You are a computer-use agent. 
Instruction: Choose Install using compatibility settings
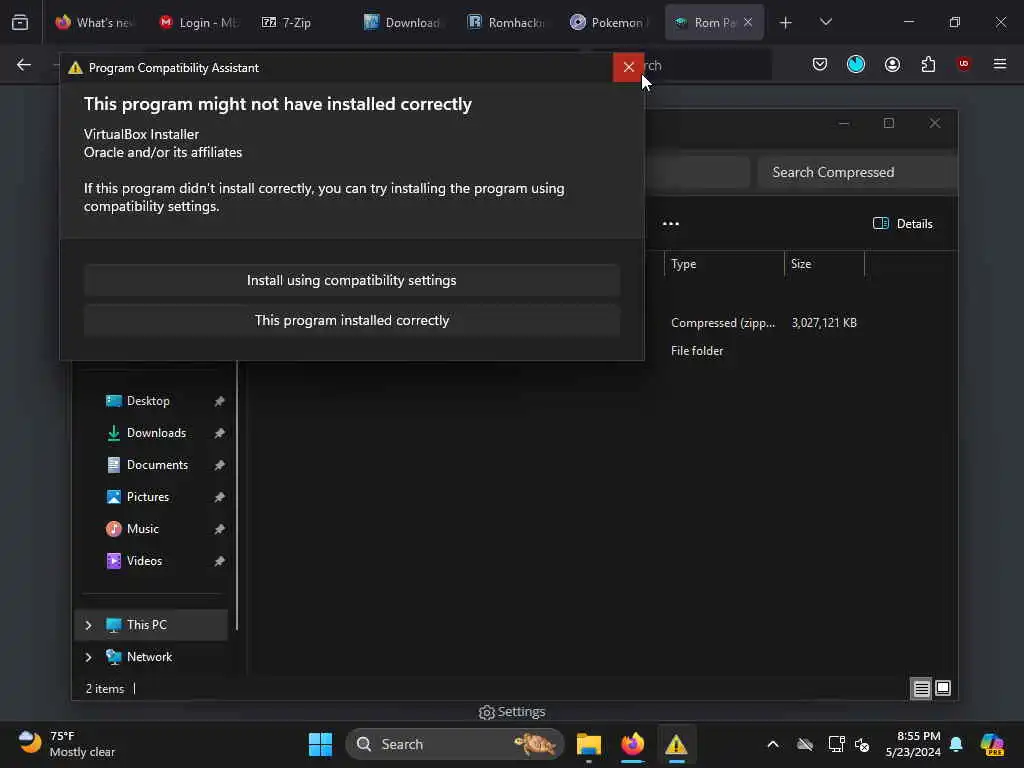click(351, 280)
